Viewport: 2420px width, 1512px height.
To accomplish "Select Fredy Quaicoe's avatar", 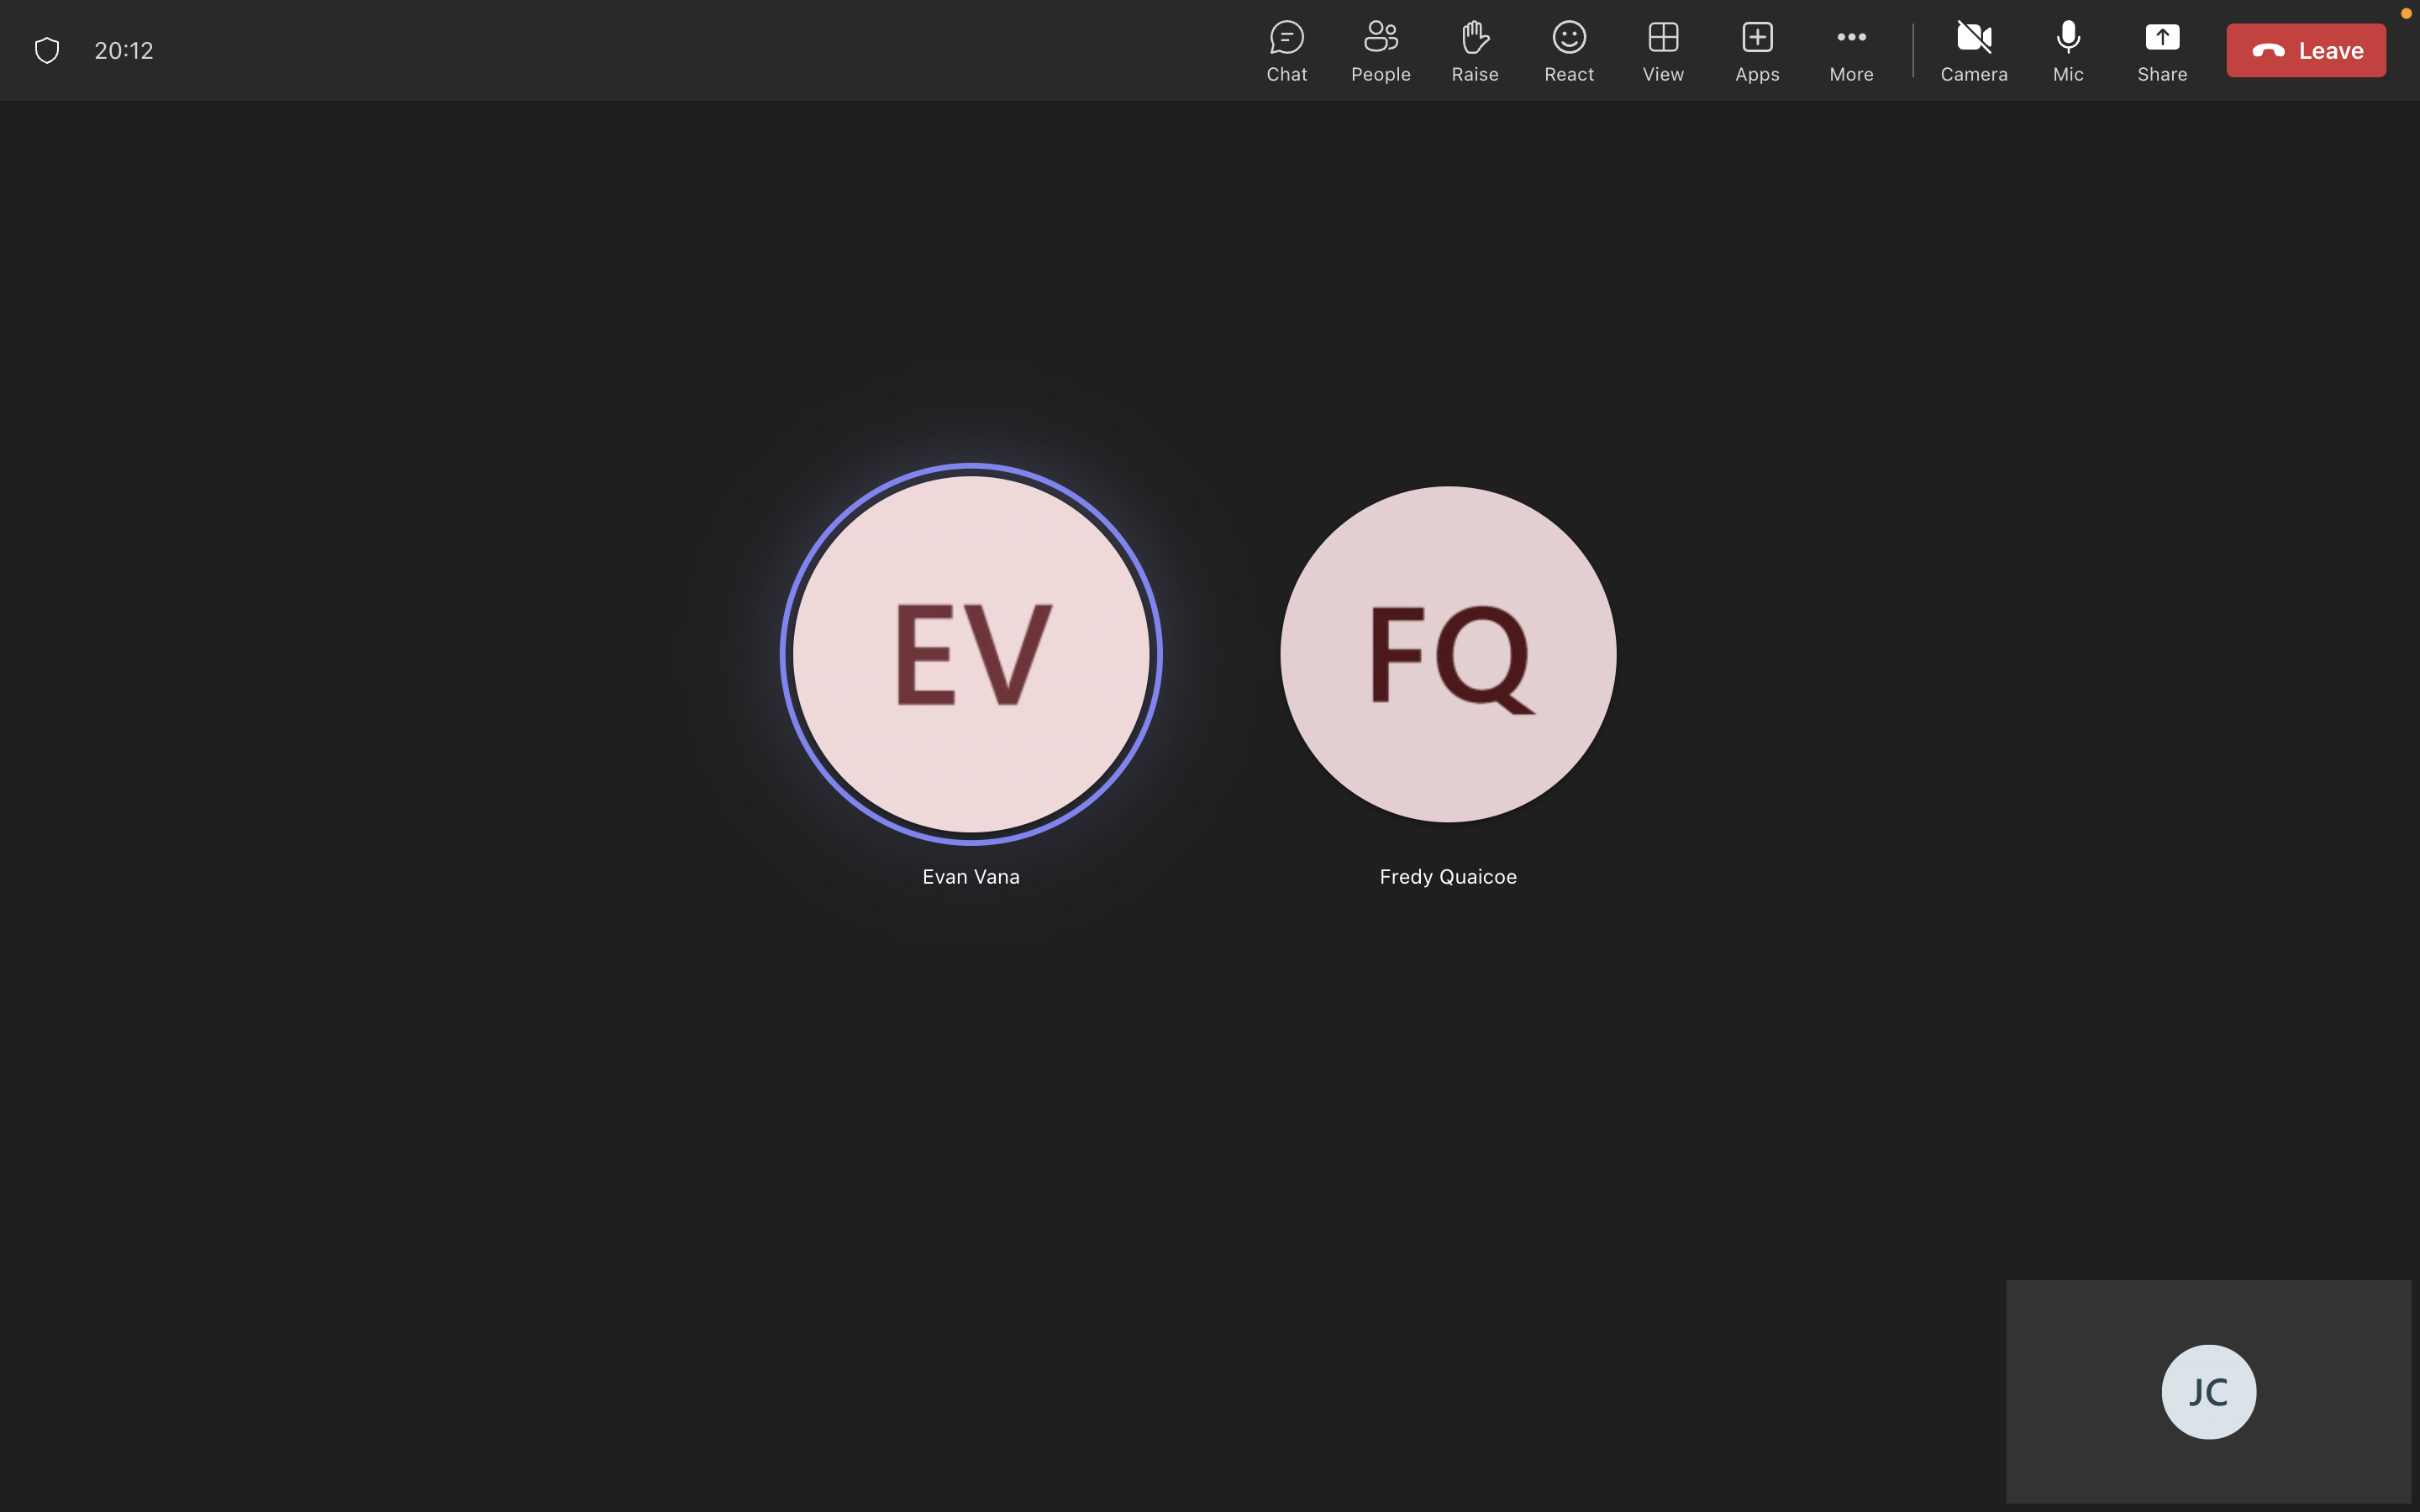I will [1447, 654].
